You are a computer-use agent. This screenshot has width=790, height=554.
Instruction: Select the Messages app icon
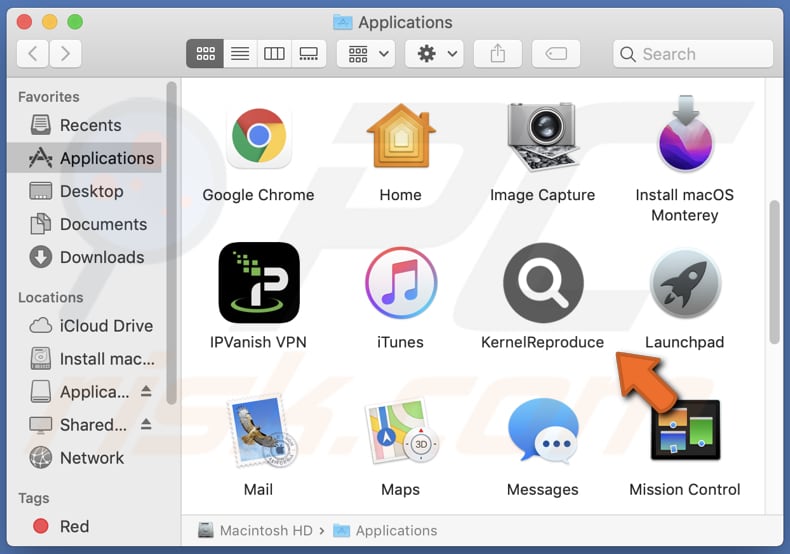(543, 430)
